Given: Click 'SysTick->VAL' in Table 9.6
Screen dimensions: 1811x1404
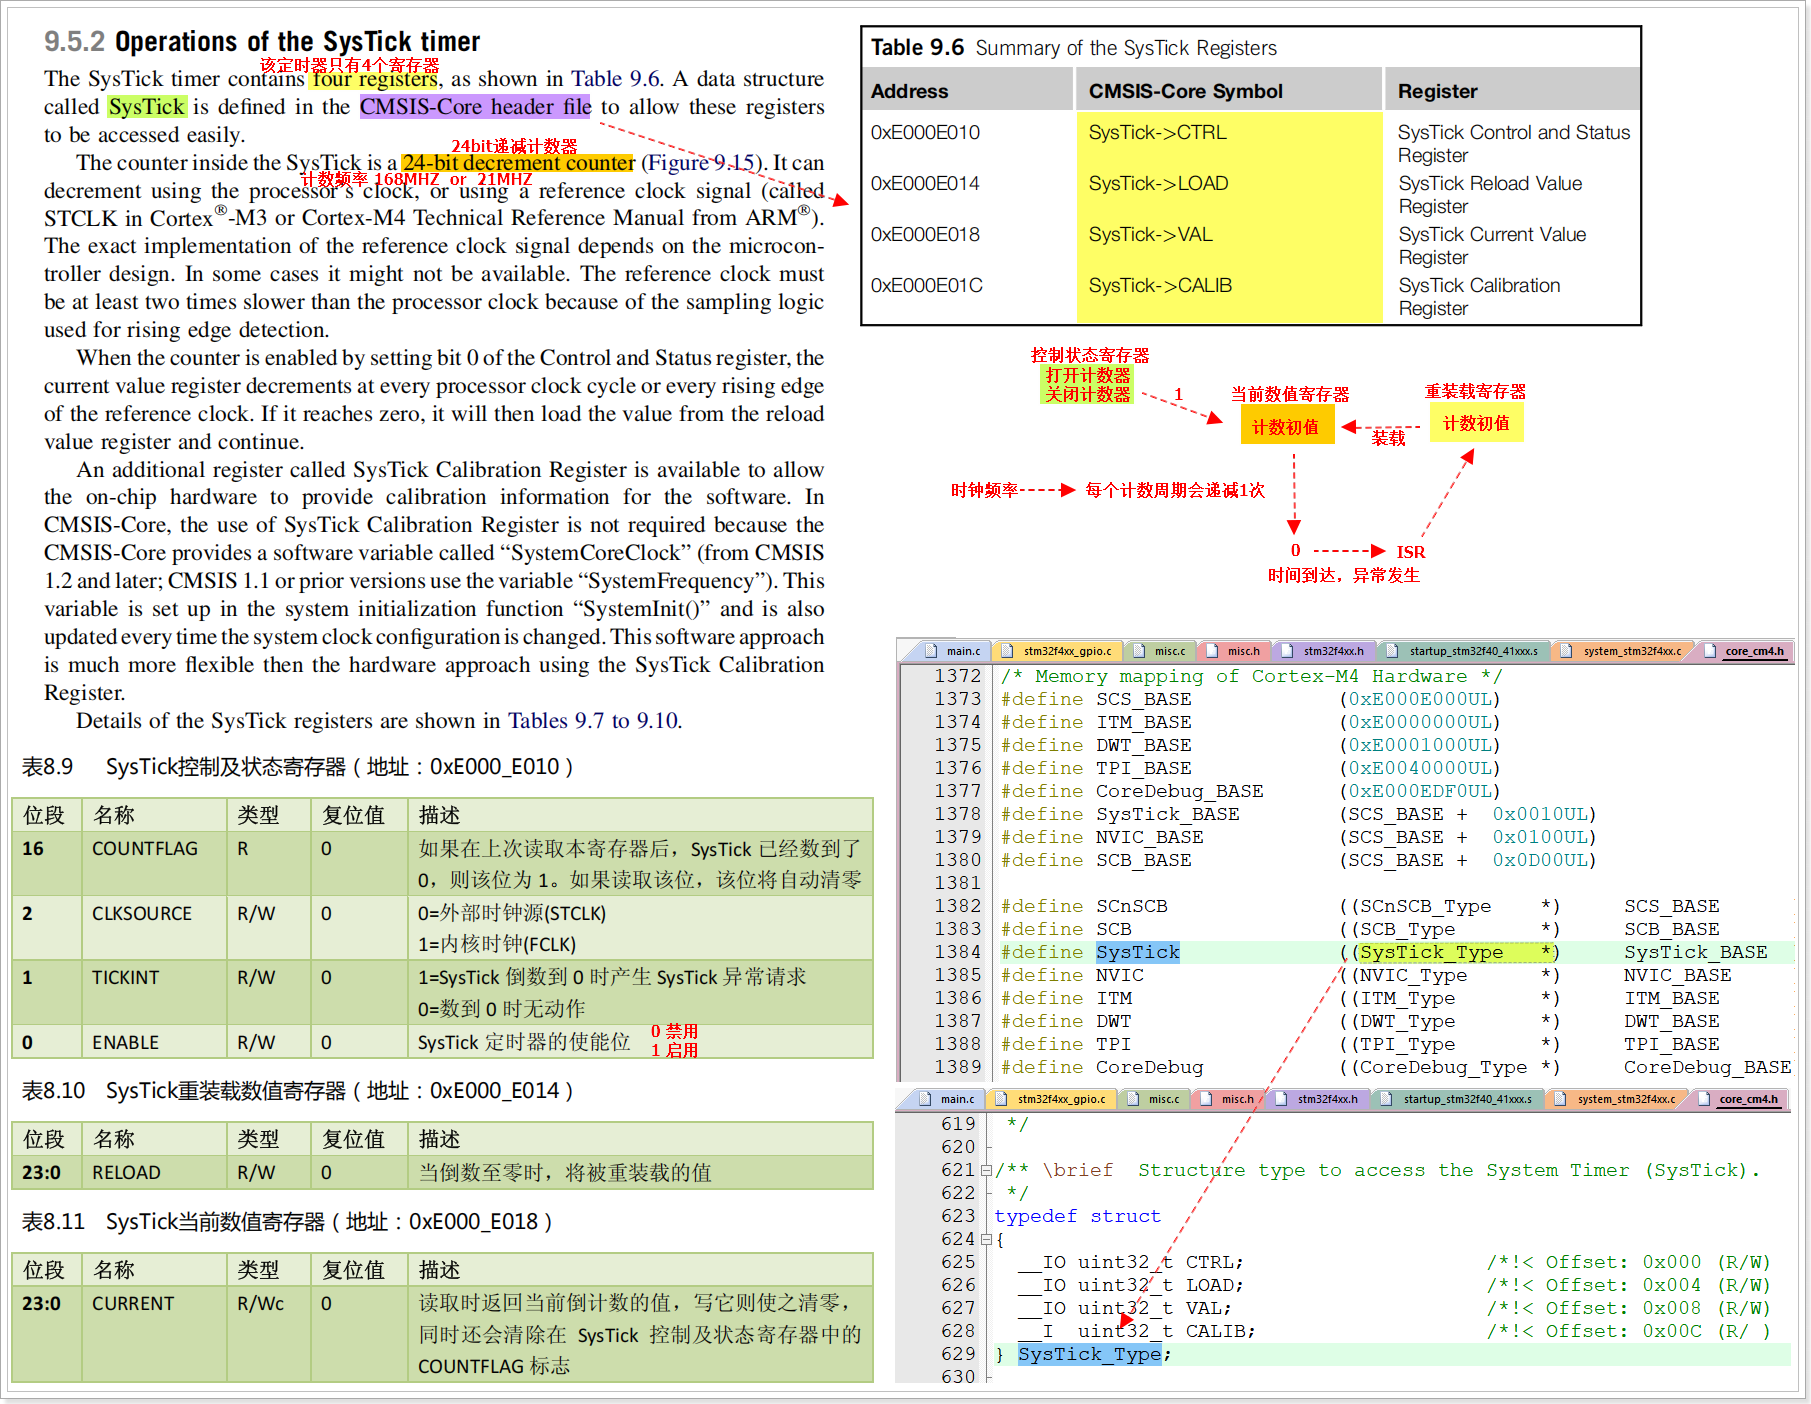Looking at the screenshot, I should (1150, 235).
